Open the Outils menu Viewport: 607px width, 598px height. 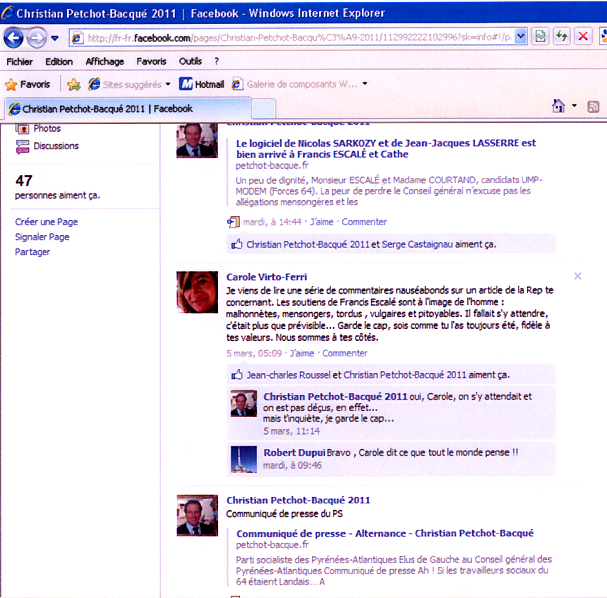tap(190, 61)
